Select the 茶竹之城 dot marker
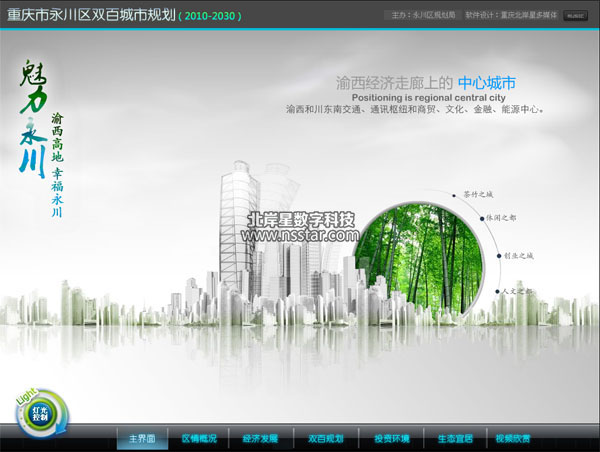 coord(455,194)
